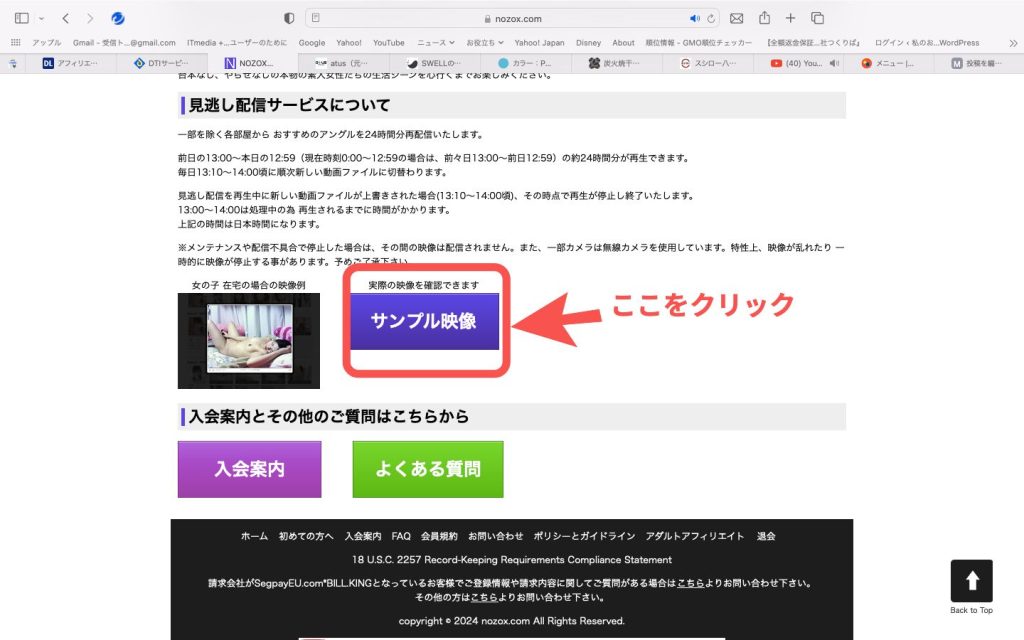
Task: Open the privacy report shield icon
Action: coord(290,18)
